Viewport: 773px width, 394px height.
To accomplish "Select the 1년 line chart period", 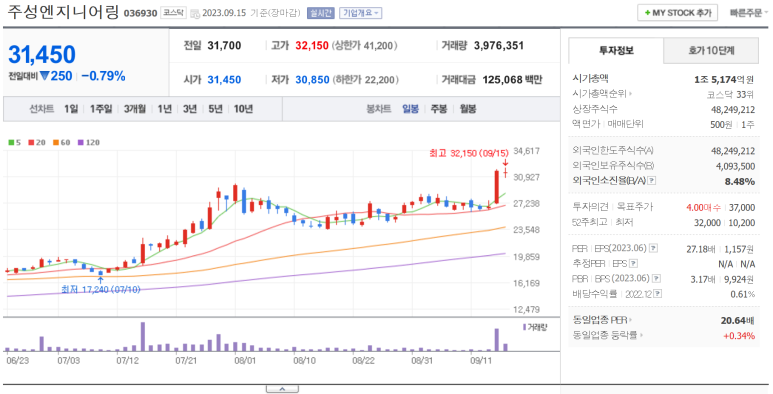I will pyautogui.click(x=165, y=109).
